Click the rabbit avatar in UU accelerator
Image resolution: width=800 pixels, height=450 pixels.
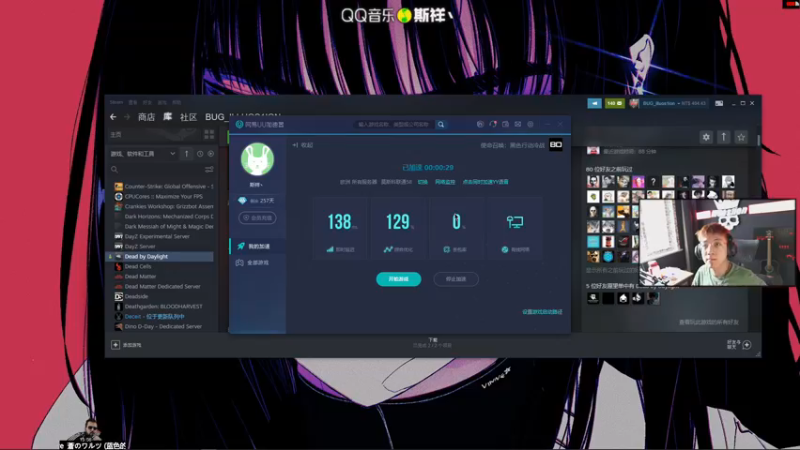click(x=257, y=159)
